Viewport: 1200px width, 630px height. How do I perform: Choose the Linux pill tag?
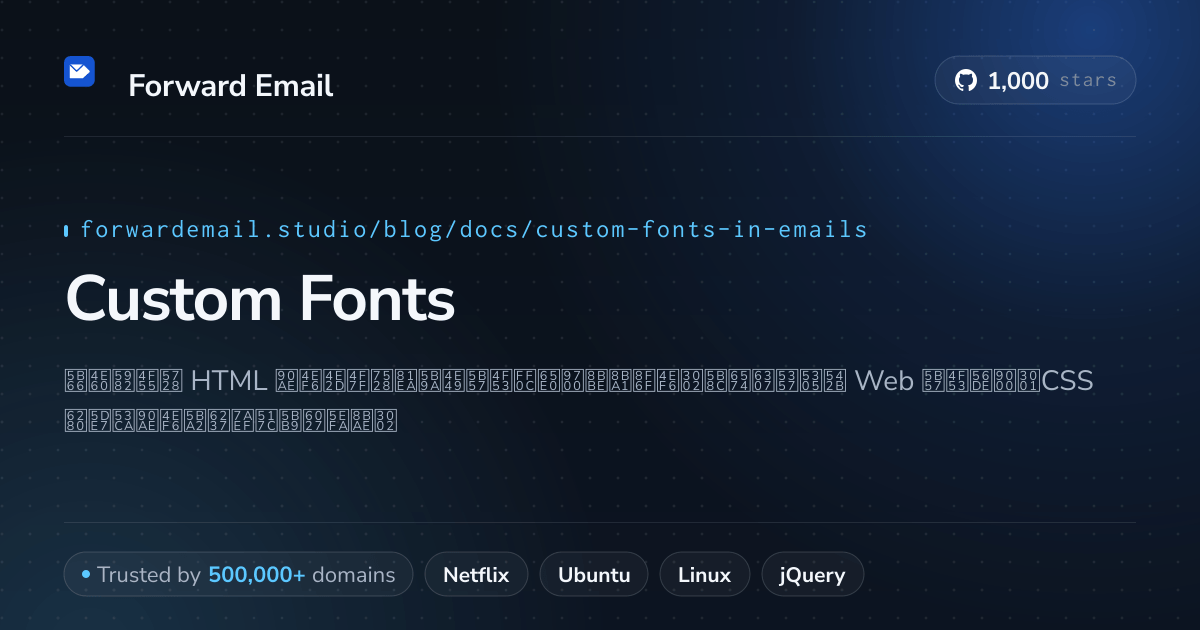pos(704,575)
